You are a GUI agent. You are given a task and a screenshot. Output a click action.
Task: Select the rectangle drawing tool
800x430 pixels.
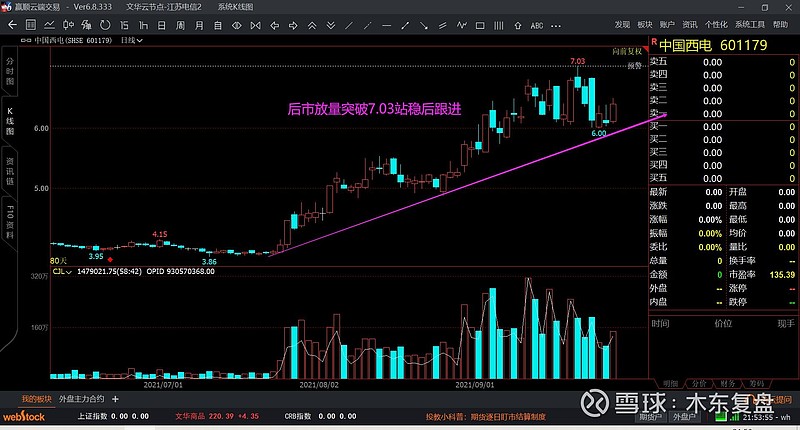click(480, 25)
